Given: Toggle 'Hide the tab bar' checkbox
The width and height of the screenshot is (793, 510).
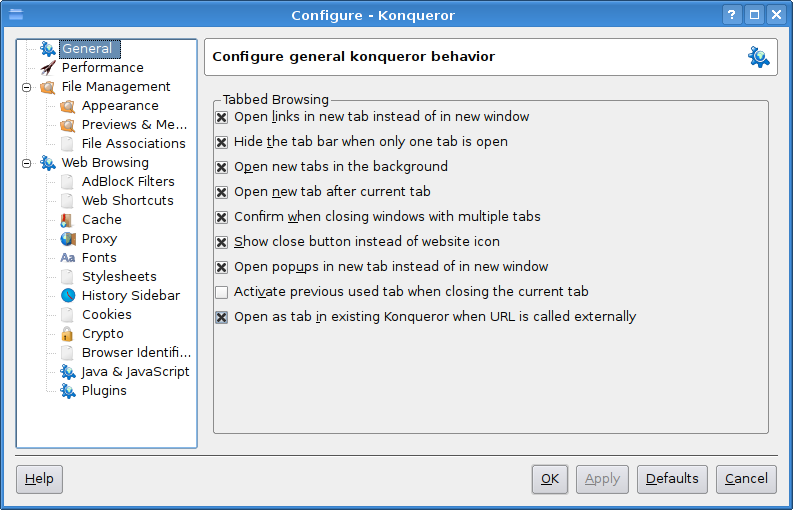Looking at the screenshot, I should pos(222,142).
